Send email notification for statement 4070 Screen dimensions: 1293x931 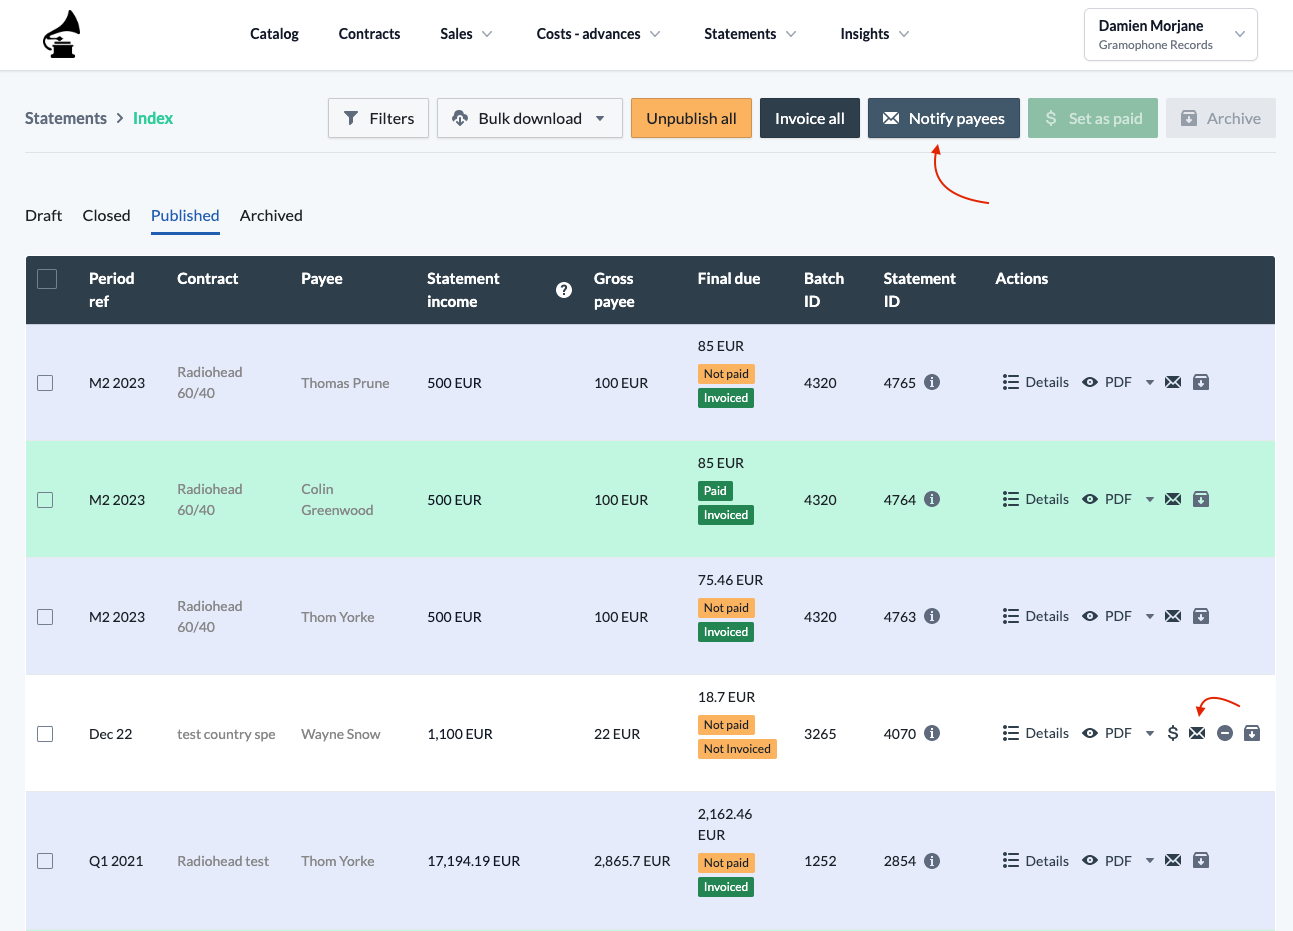(x=1197, y=733)
